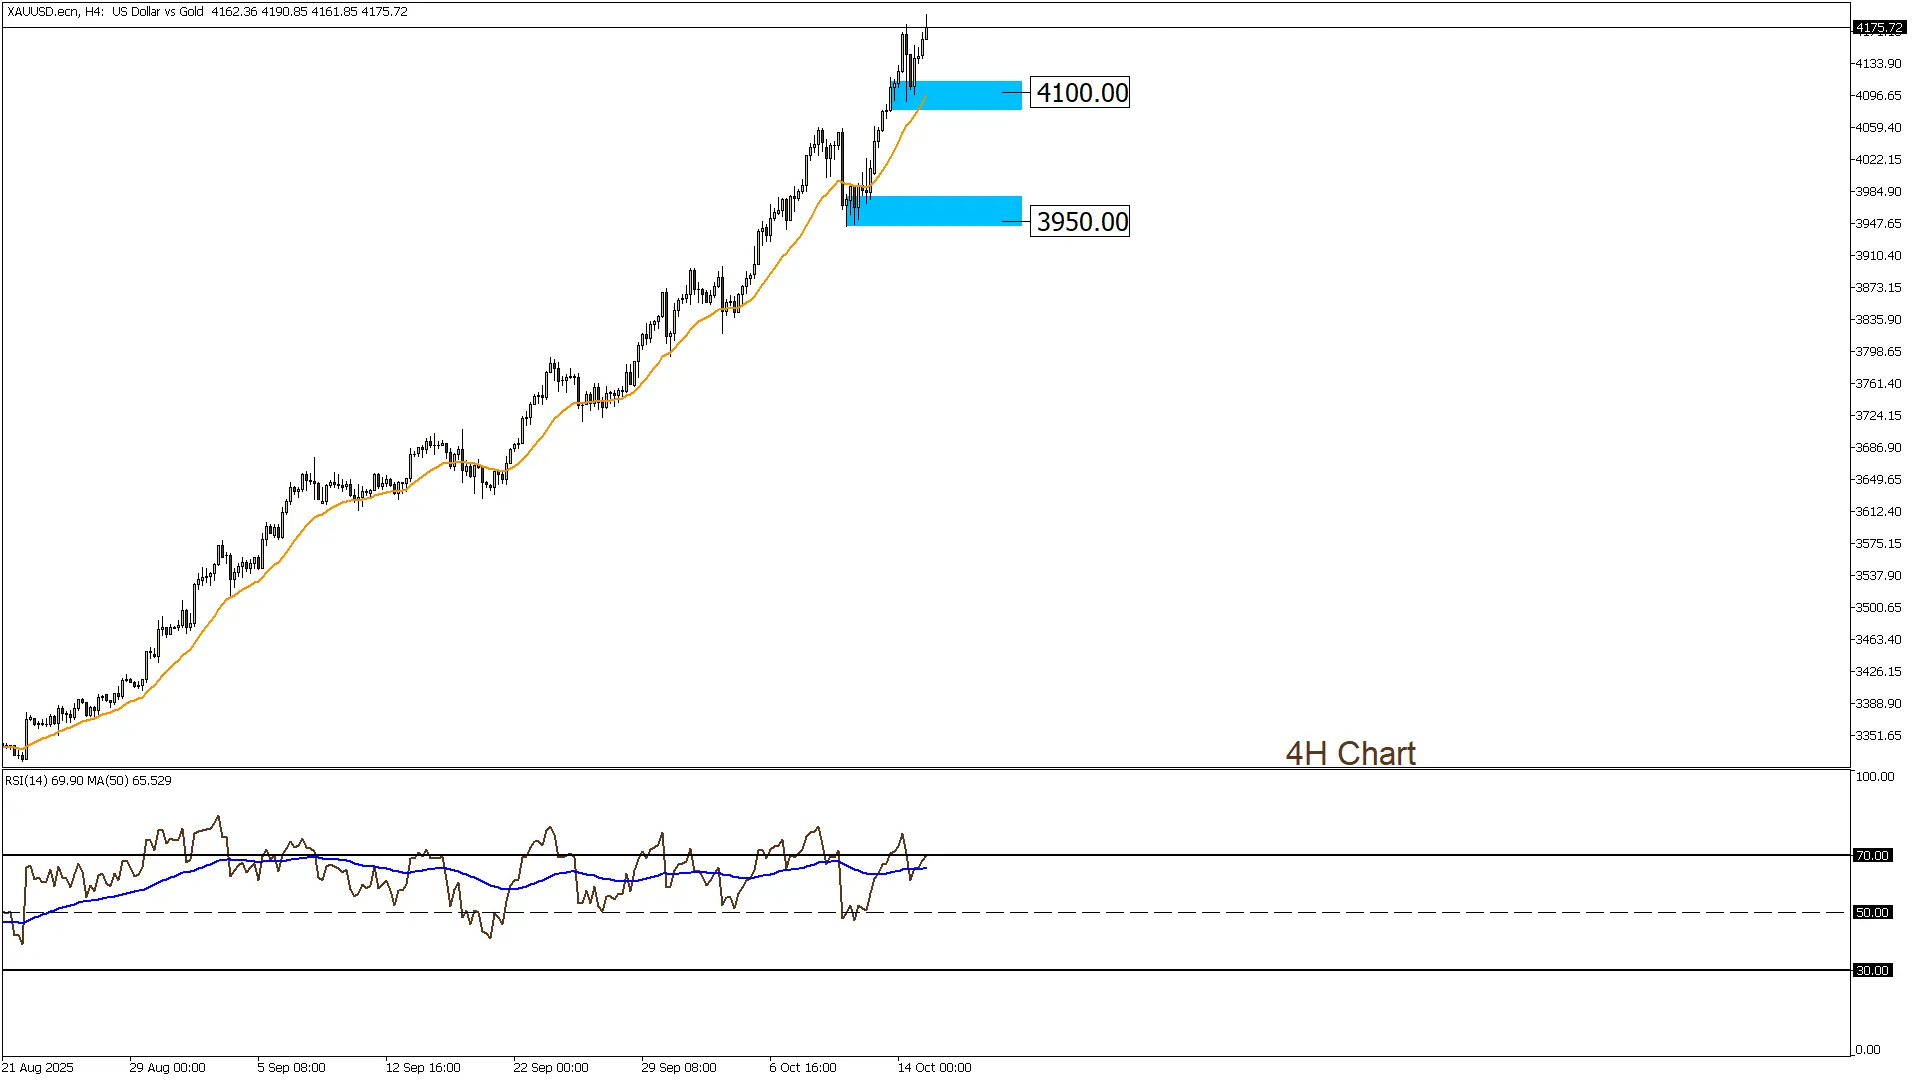Screen dimensions: 1920x1080
Task: Click the 14 Oct 00:00 date label
Action: coord(934,1067)
